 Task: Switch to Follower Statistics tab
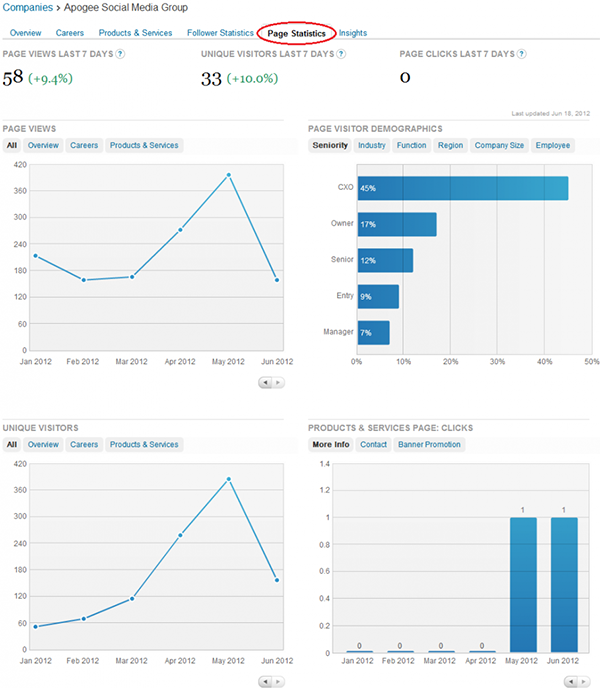click(x=220, y=33)
